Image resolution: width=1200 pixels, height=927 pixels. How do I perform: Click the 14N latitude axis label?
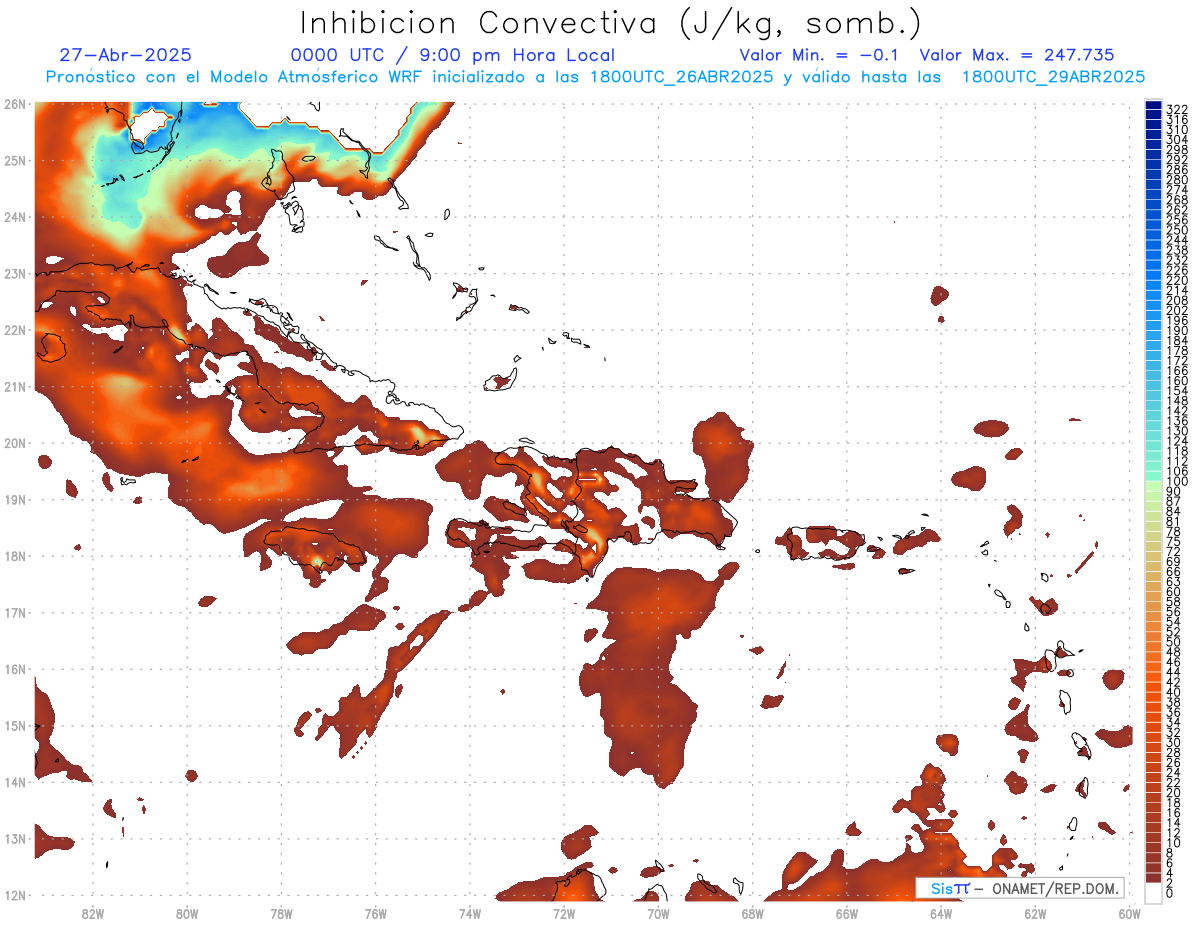pos(14,781)
